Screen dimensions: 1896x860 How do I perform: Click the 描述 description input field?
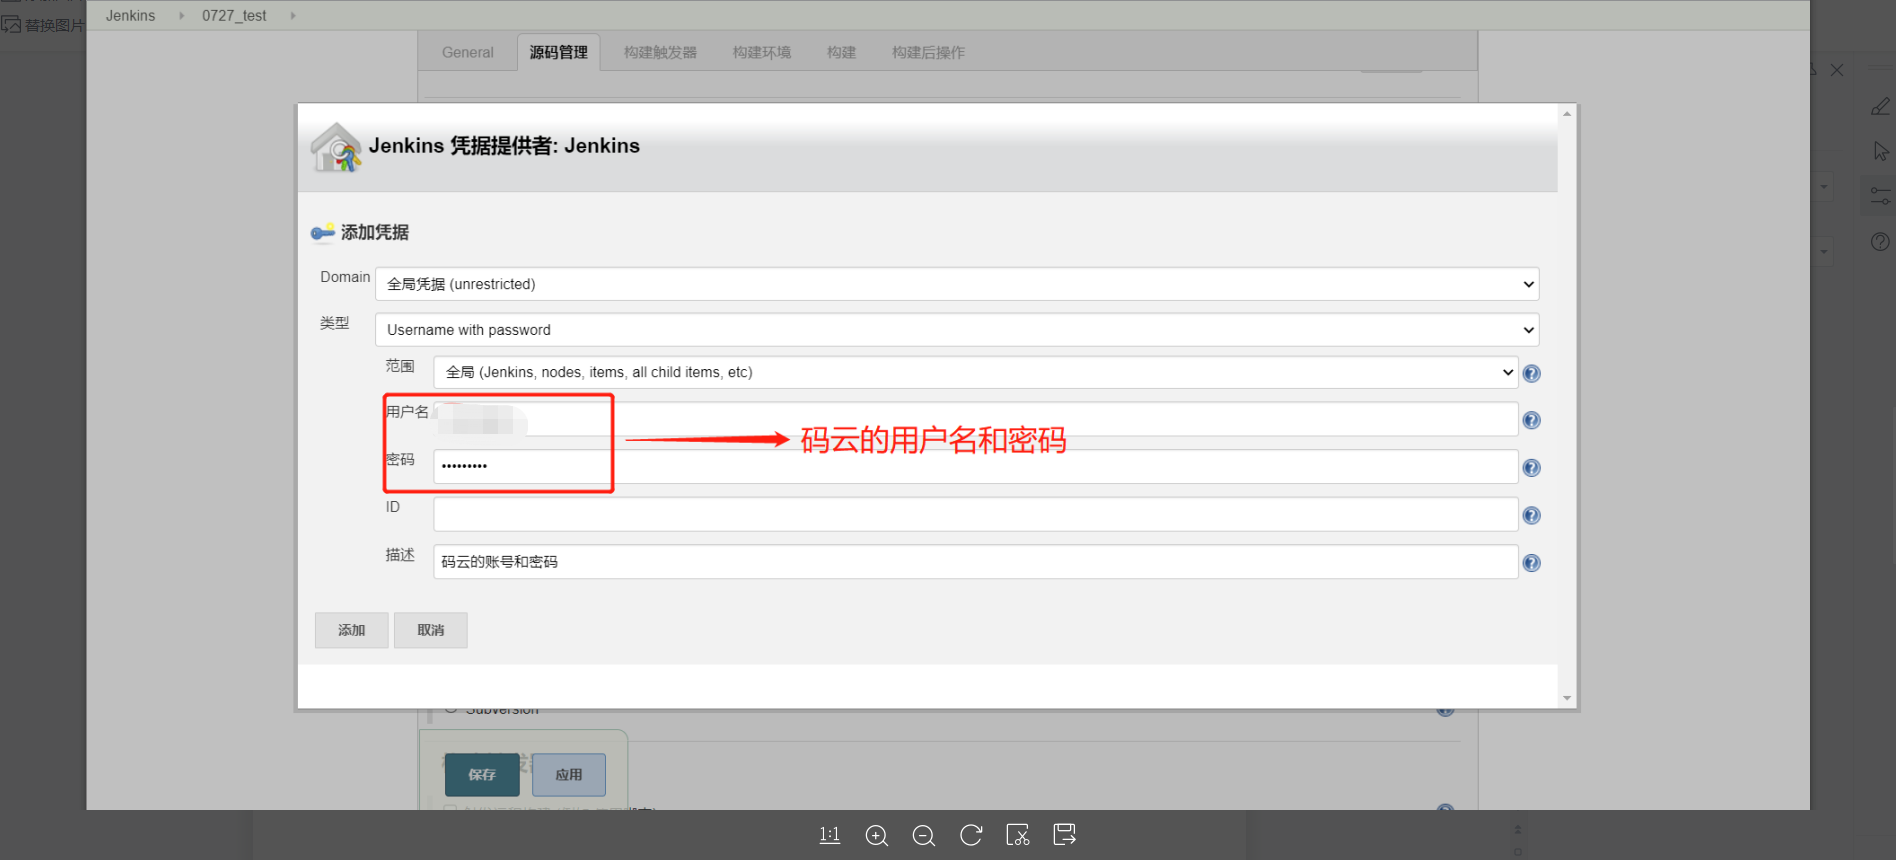976,562
